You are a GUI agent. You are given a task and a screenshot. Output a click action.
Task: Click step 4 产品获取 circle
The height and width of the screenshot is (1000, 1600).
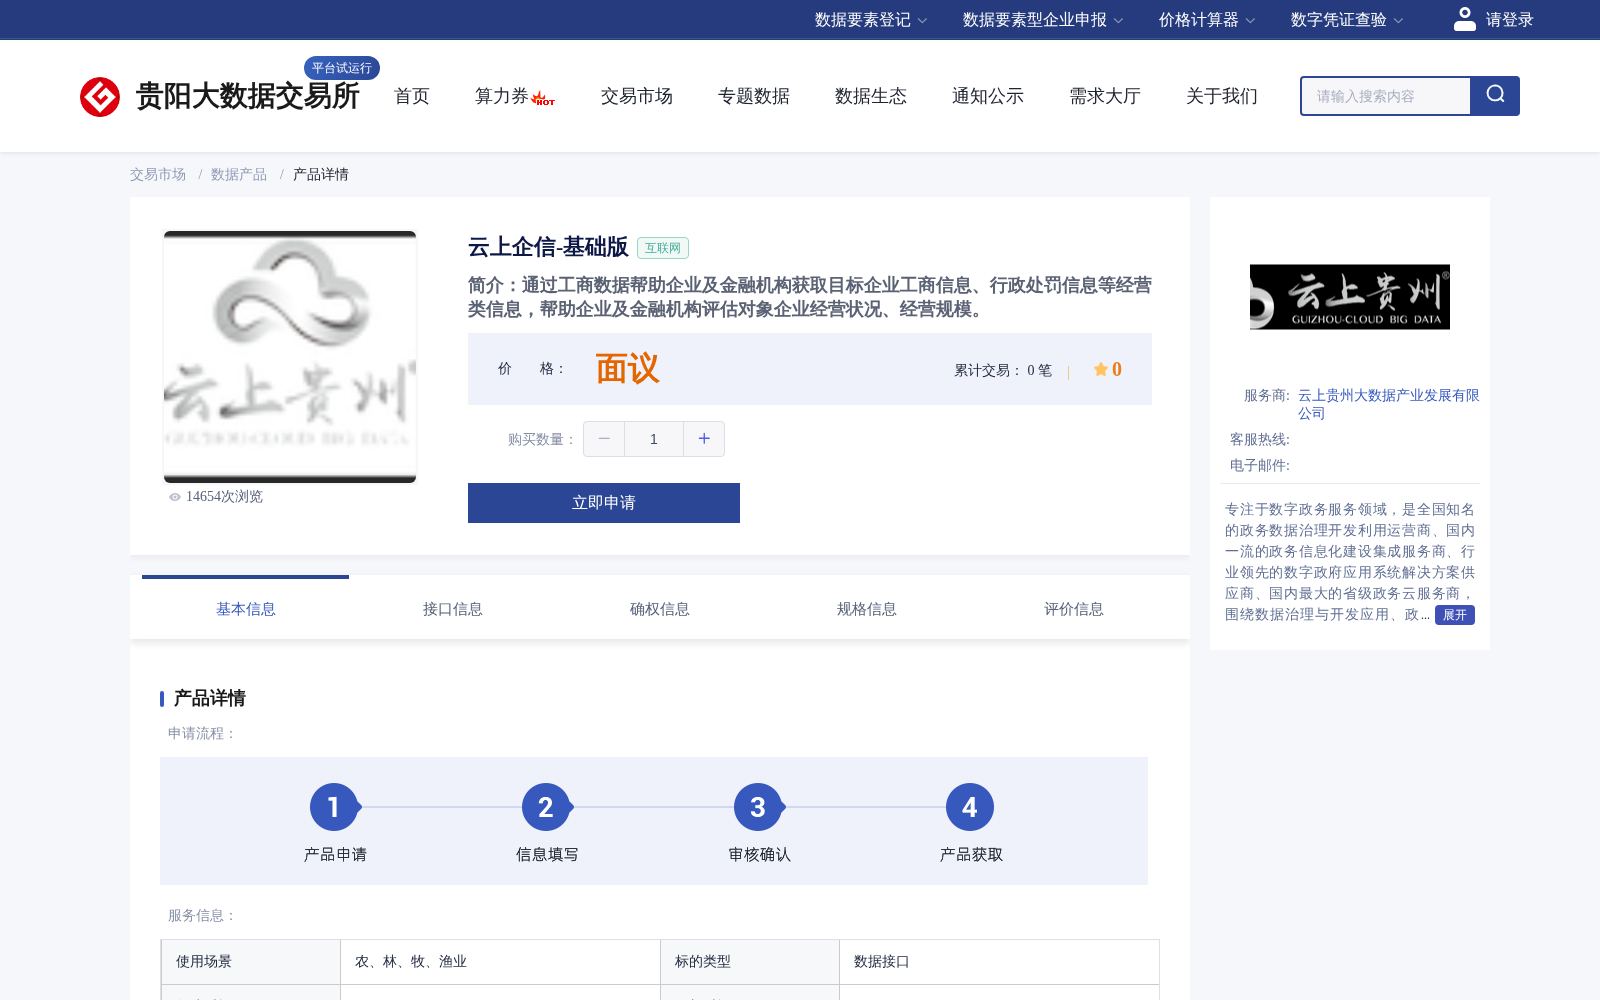point(970,807)
